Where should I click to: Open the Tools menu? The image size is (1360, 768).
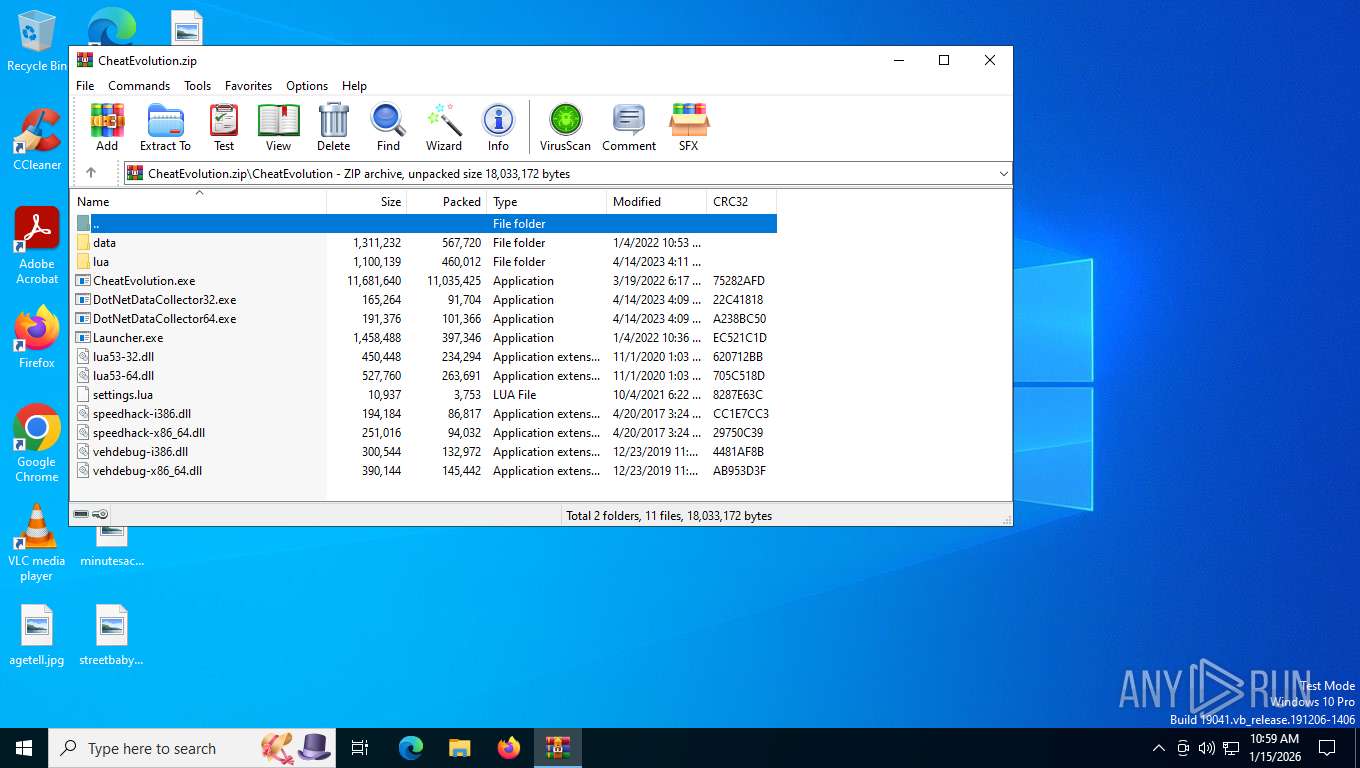(197, 86)
